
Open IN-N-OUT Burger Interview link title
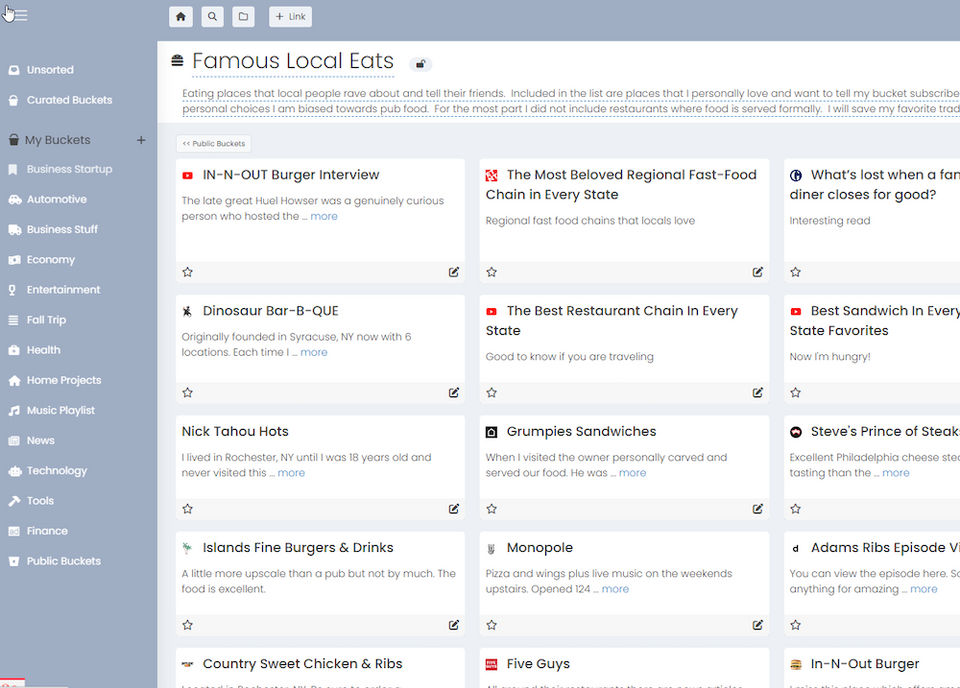291,175
